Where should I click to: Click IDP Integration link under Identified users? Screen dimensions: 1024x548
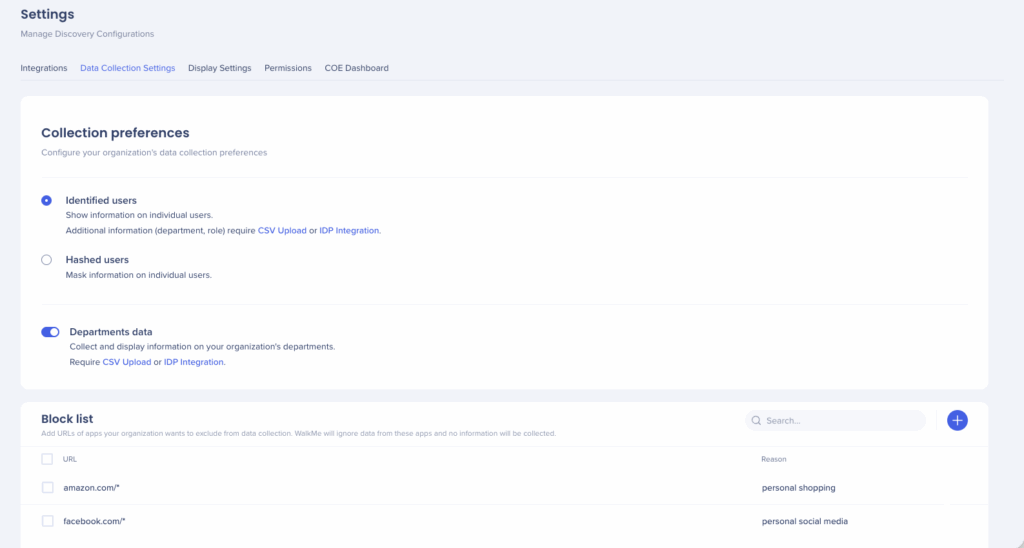click(349, 230)
